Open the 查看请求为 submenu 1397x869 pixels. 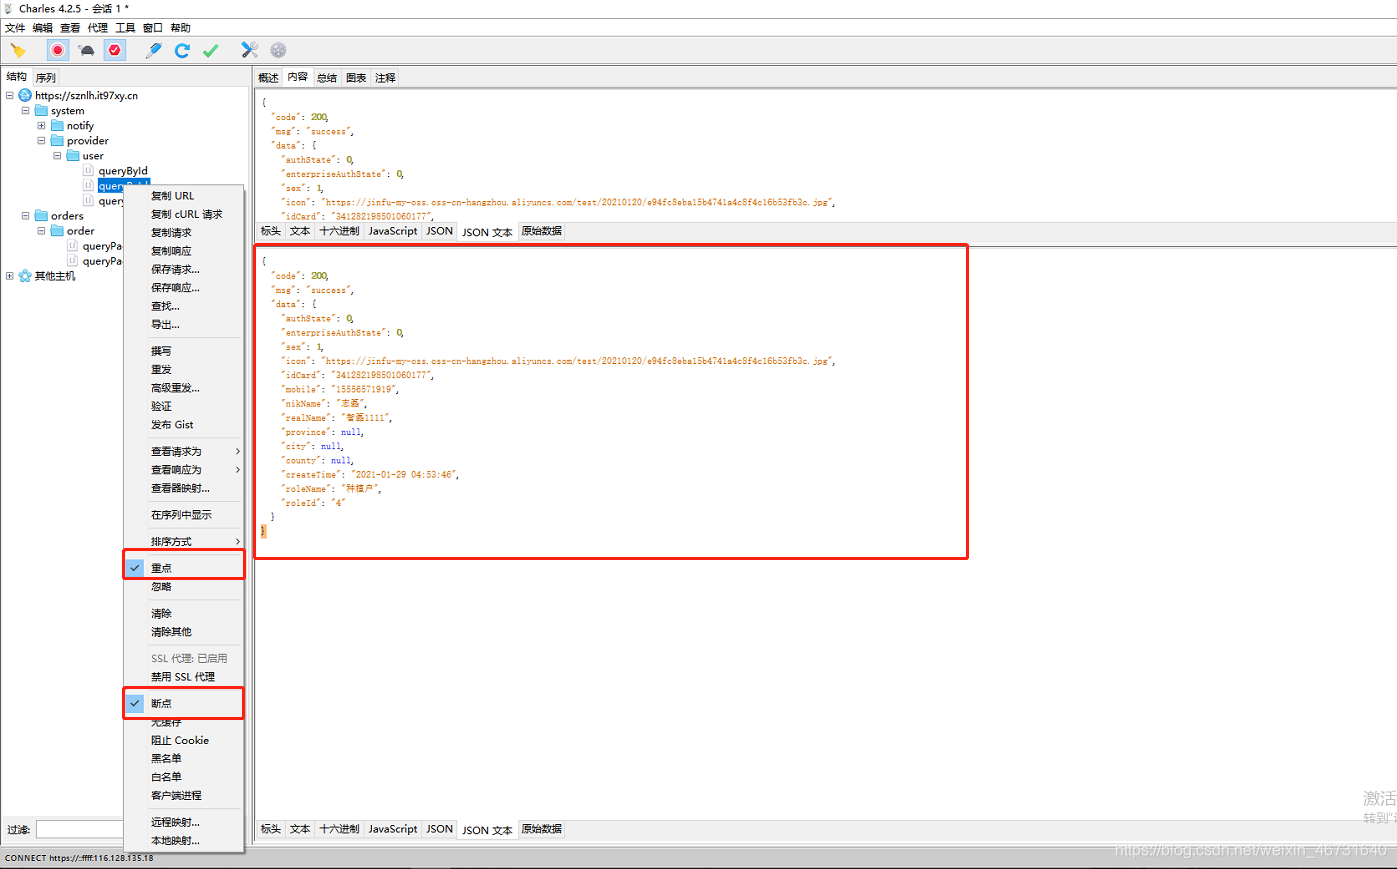(x=184, y=451)
